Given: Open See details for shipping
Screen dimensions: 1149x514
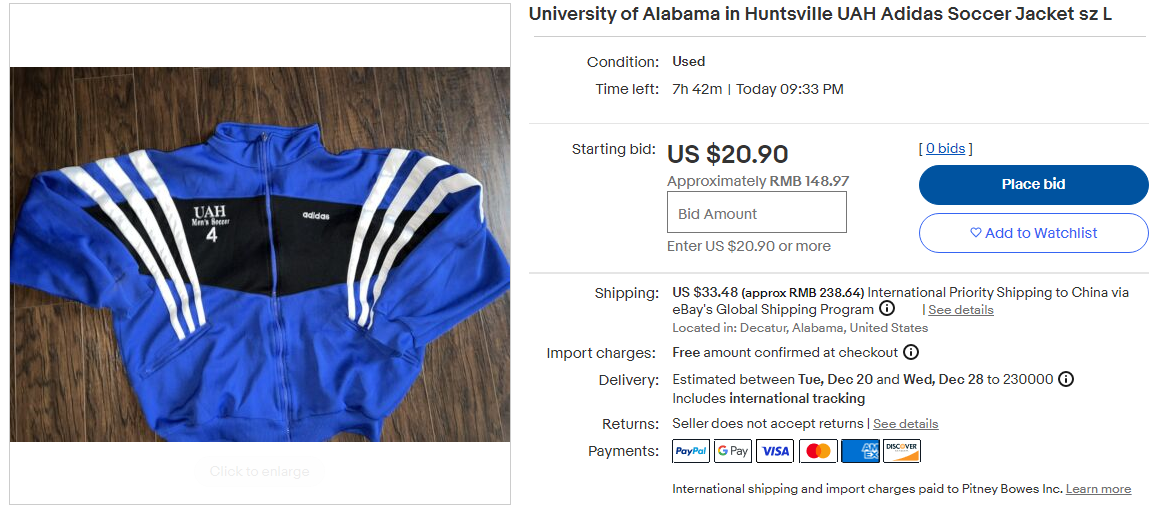Looking at the screenshot, I should point(960,310).
